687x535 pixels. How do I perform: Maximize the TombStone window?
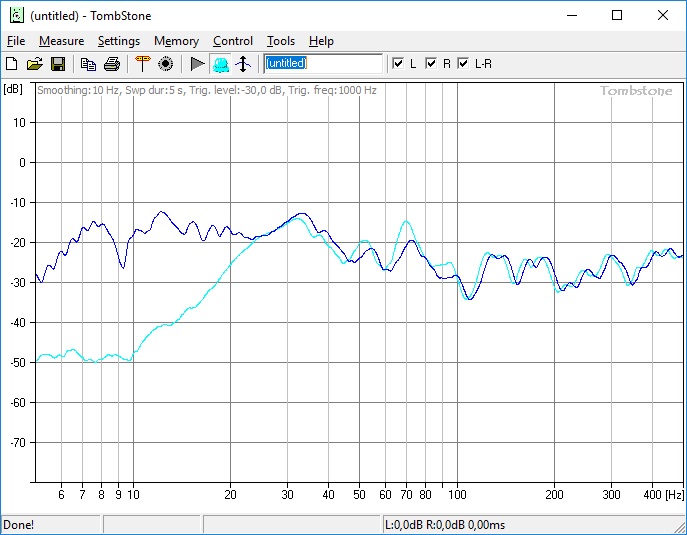[x=617, y=15]
